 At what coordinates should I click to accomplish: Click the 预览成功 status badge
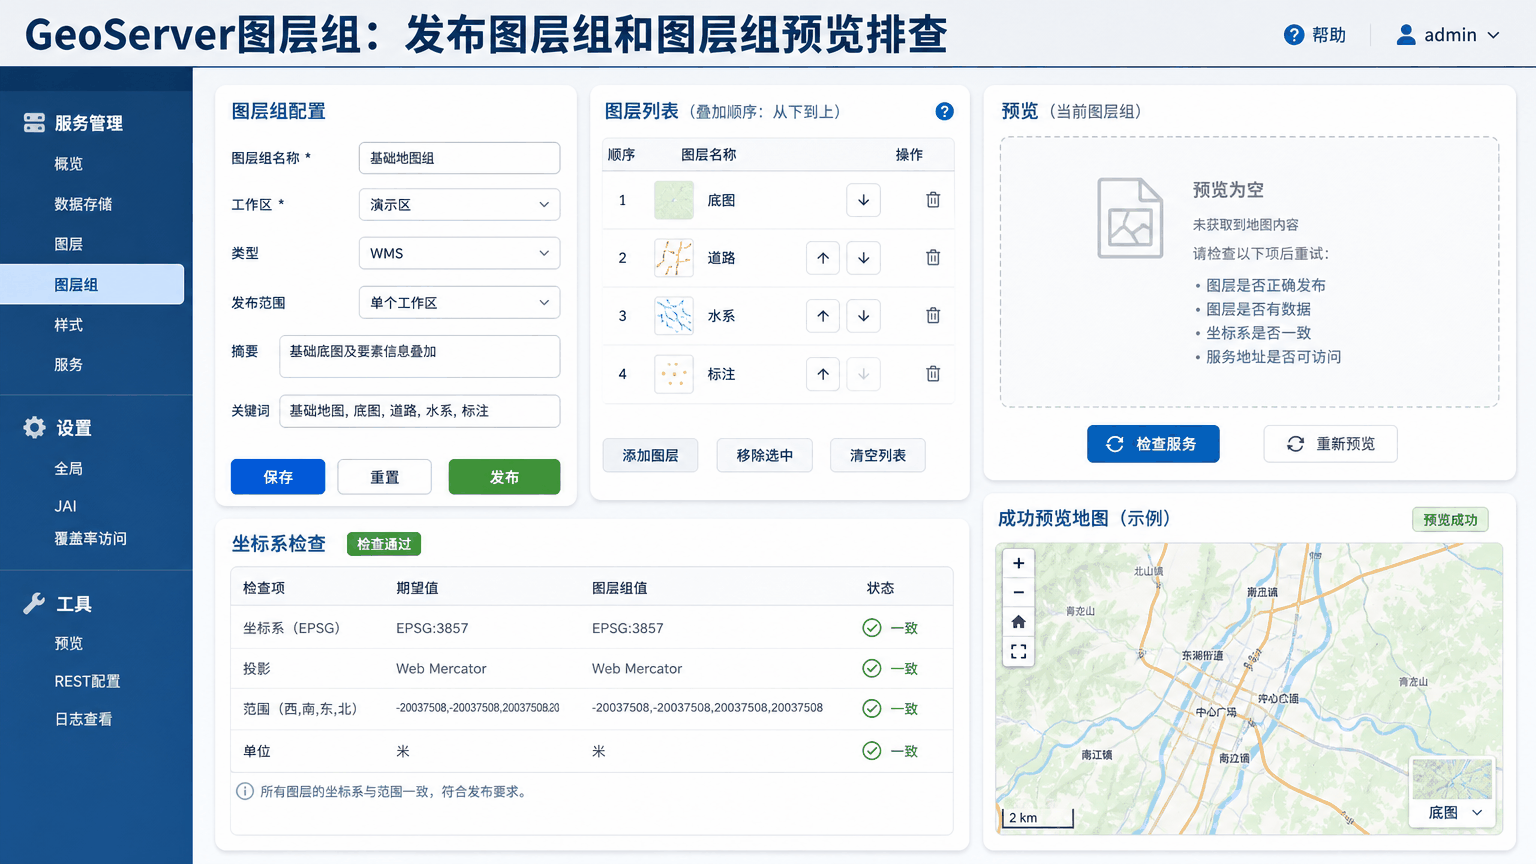(1450, 520)
